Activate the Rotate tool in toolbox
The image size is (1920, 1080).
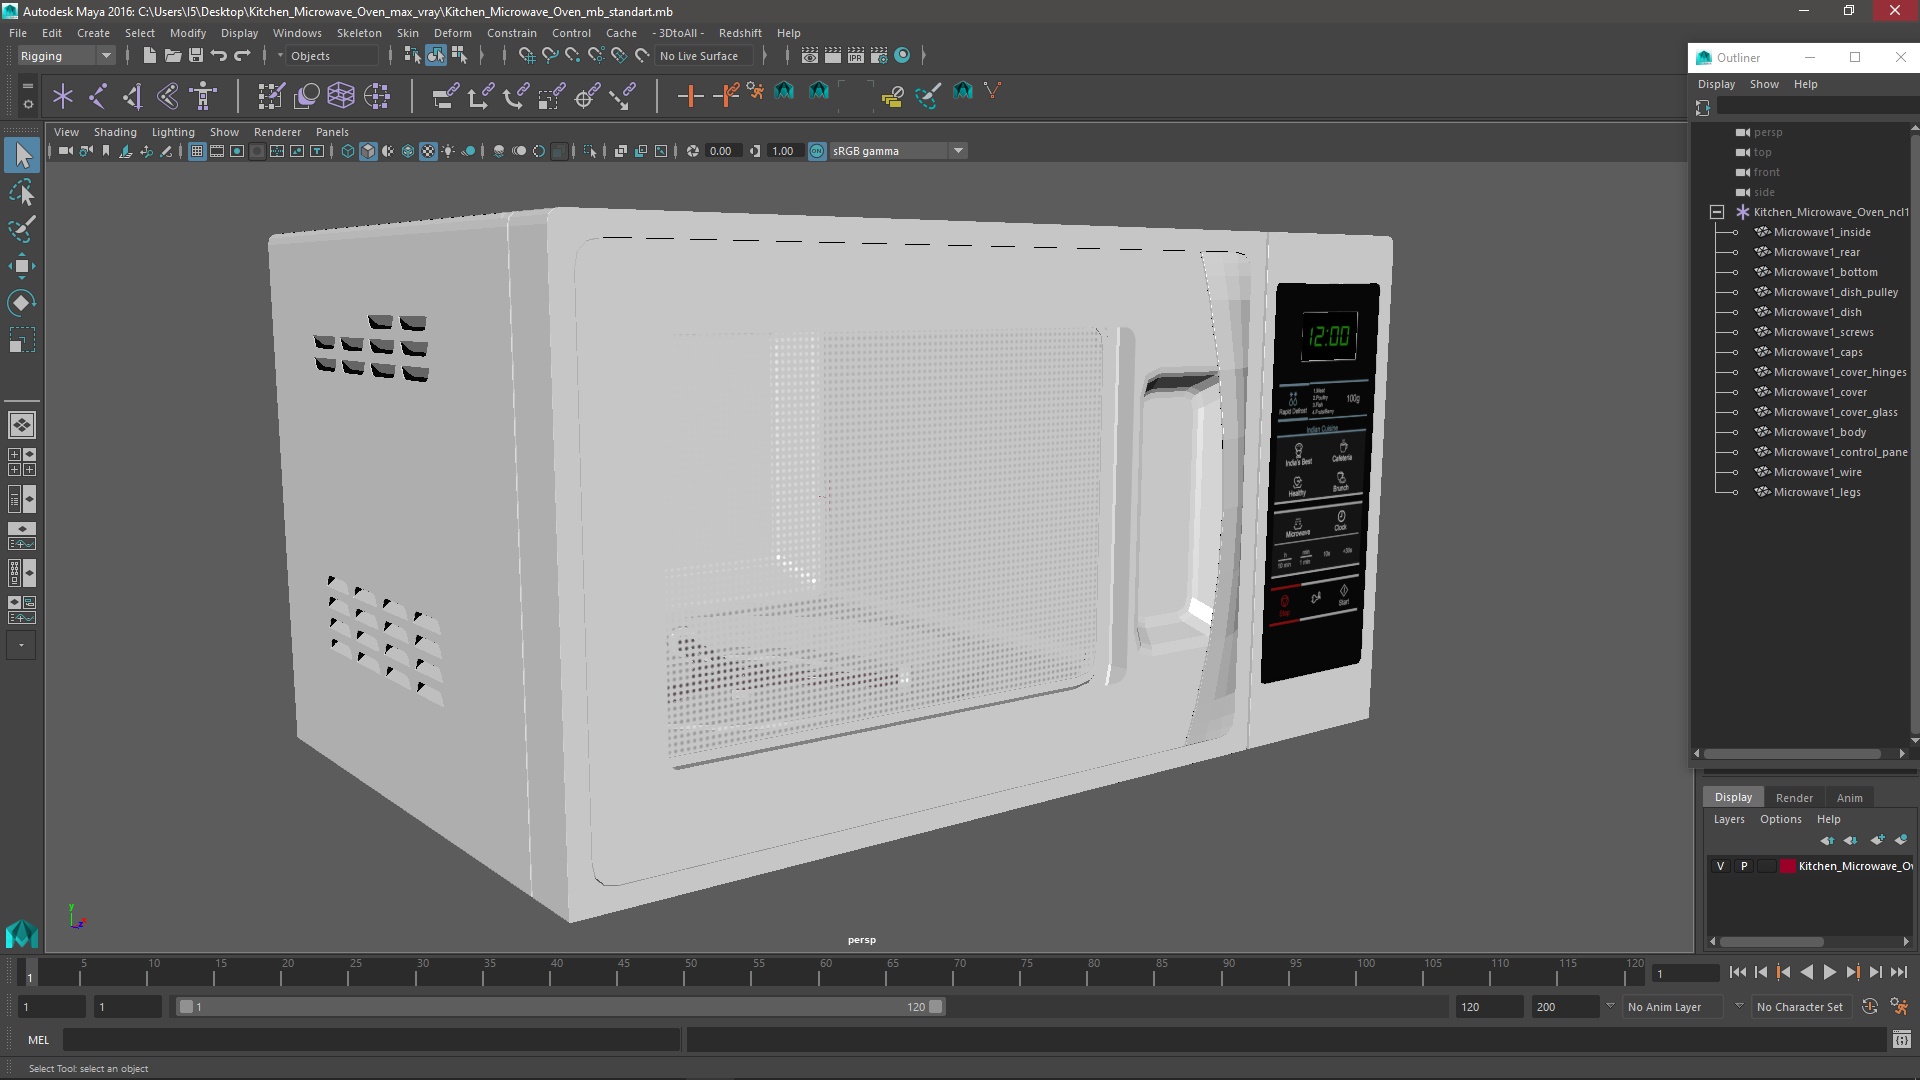click(21, 302)
